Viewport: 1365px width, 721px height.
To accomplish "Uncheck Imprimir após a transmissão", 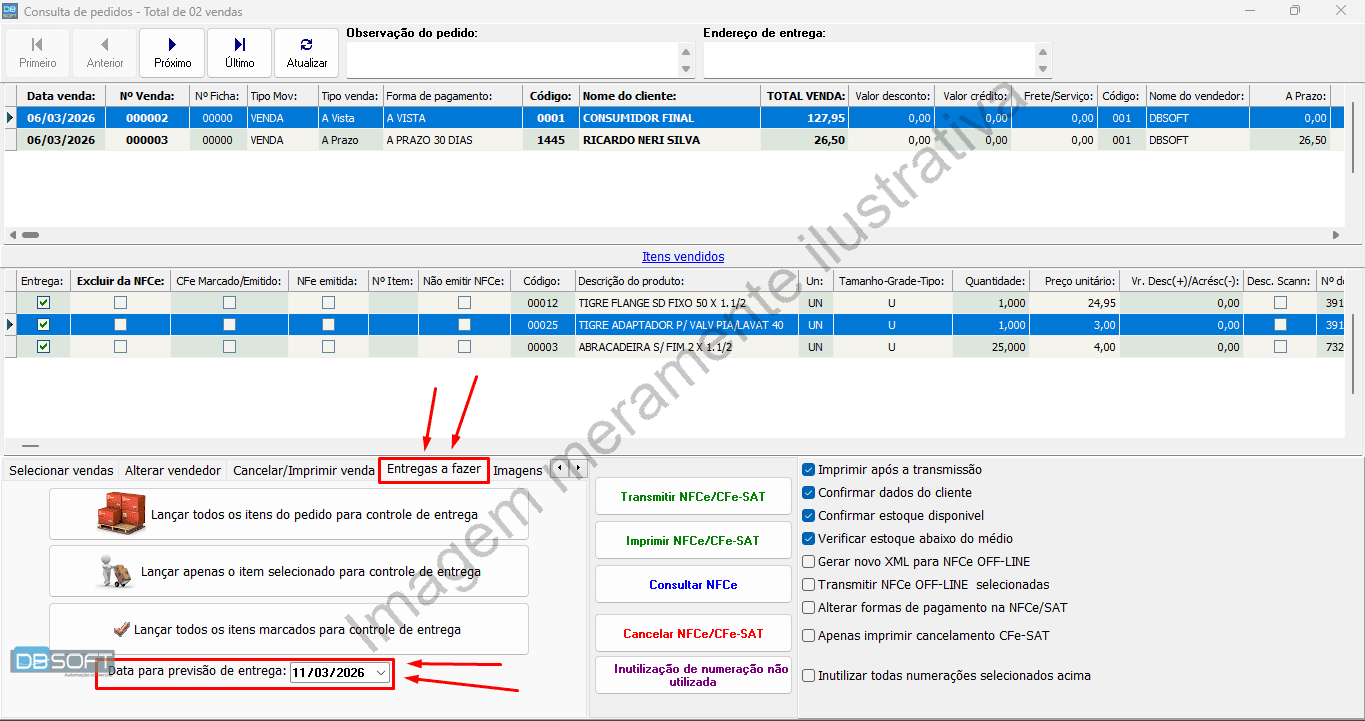I will (x=808, y=470).
